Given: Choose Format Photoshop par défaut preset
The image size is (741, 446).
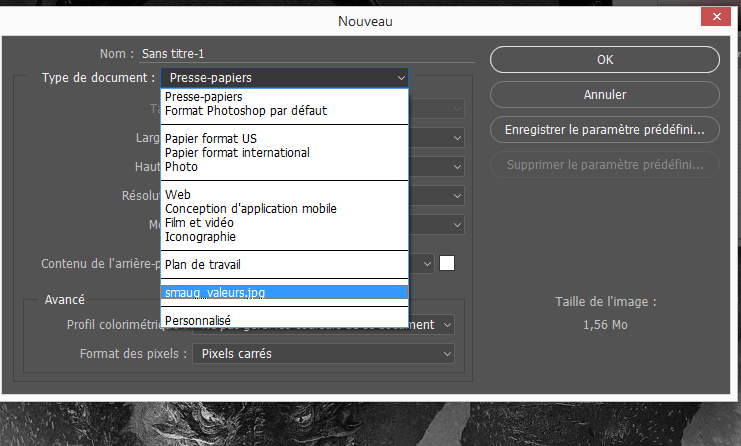Looking at the screenshot, I should [x=246, y=111].
